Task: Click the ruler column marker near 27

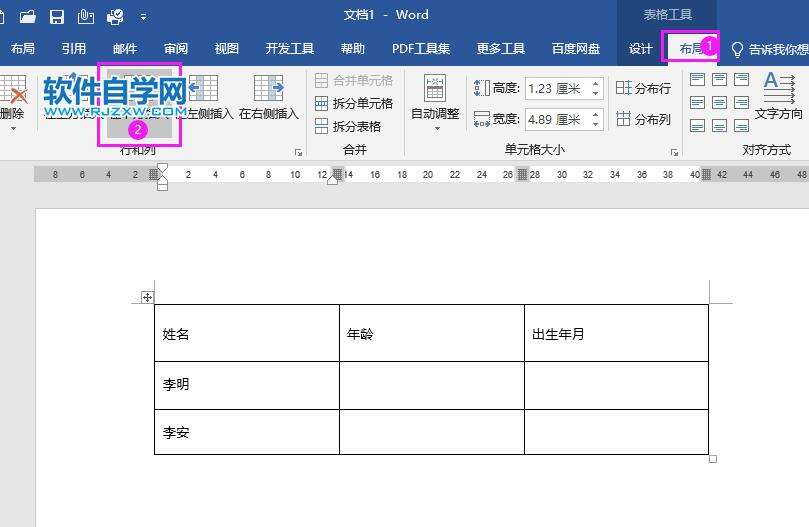Action: (x=522, y=174)
